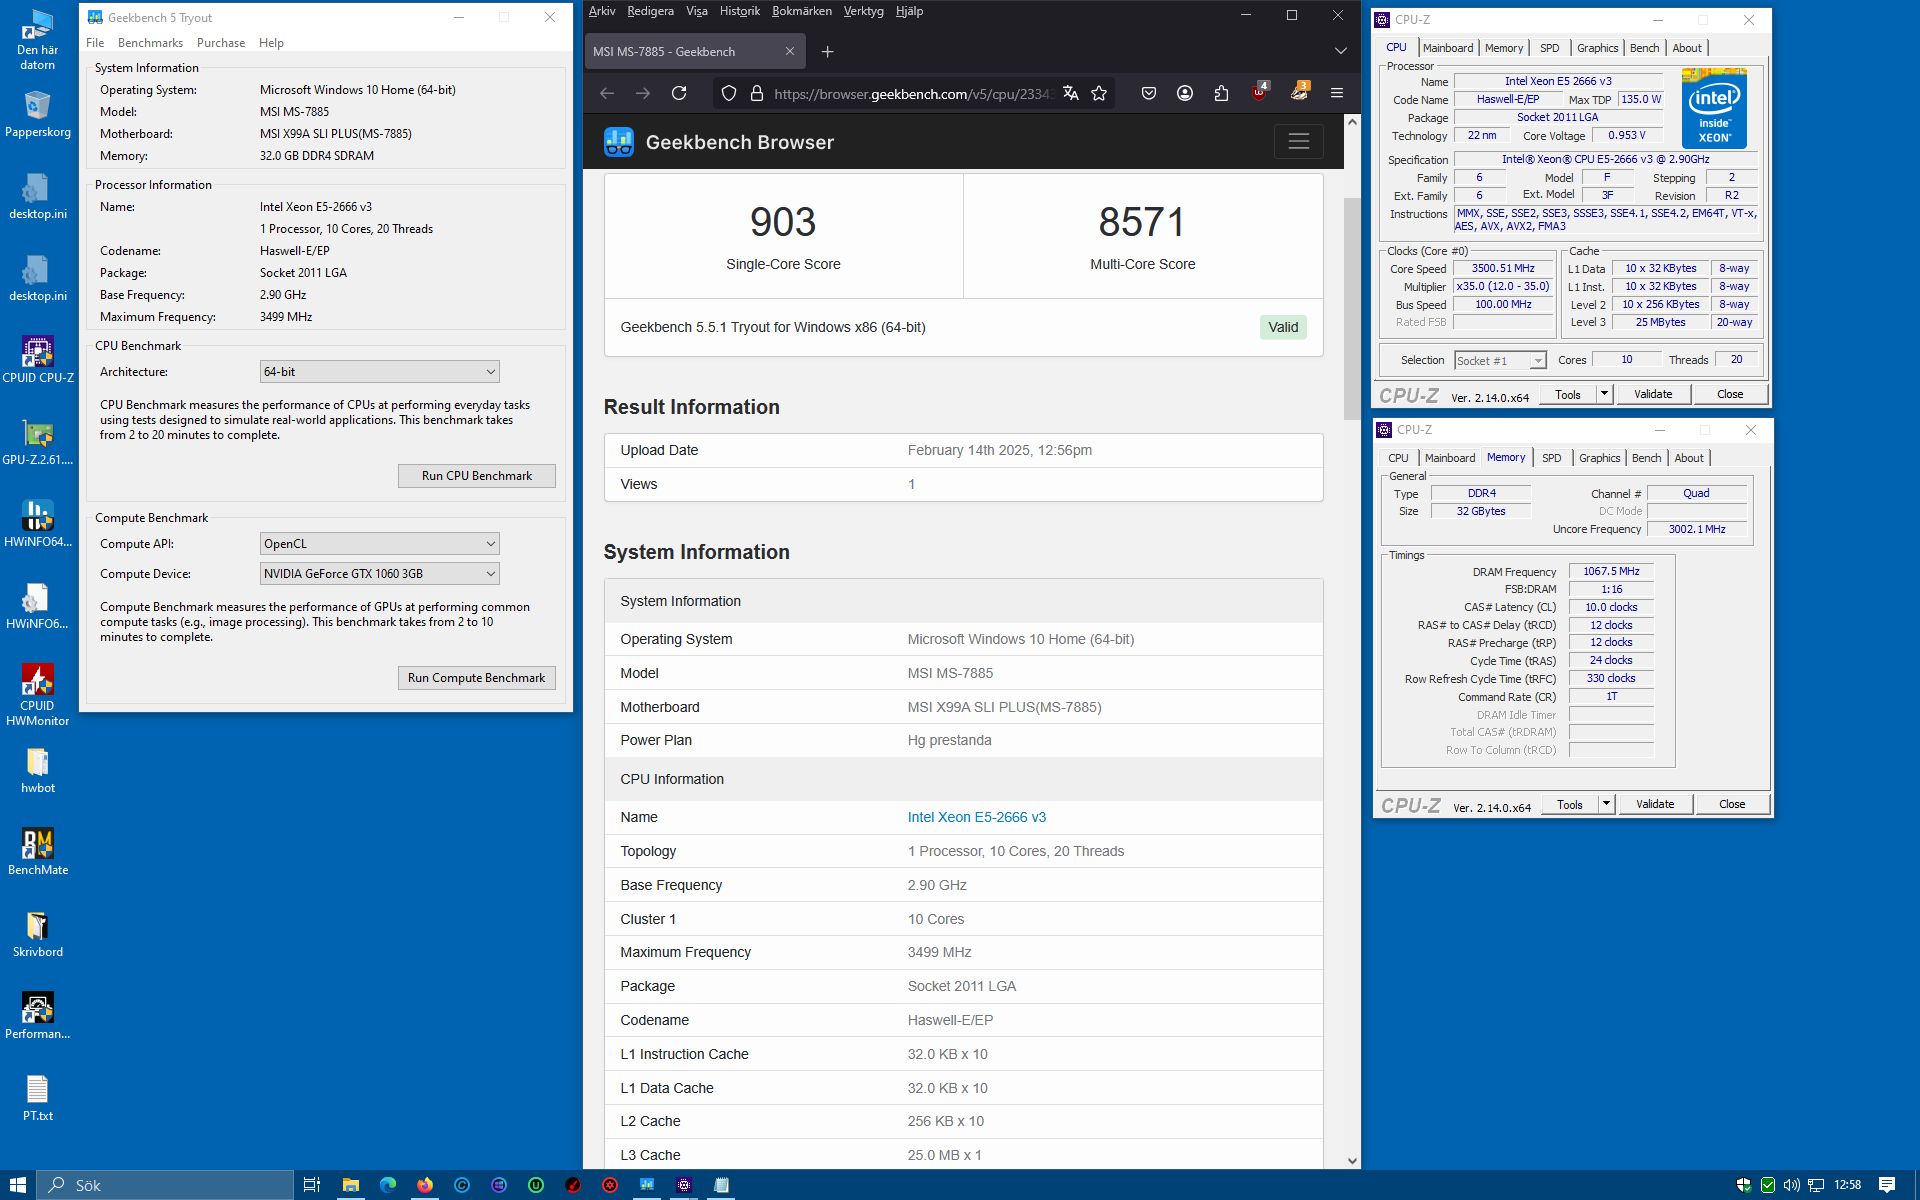Open CPUID HWMonitor desktop icon
Screen dimensions: 1920x1200
tap(38, 694)
